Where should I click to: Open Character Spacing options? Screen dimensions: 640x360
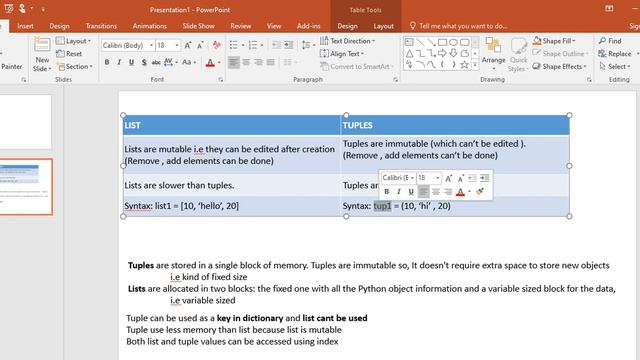(x=170, y=62)
